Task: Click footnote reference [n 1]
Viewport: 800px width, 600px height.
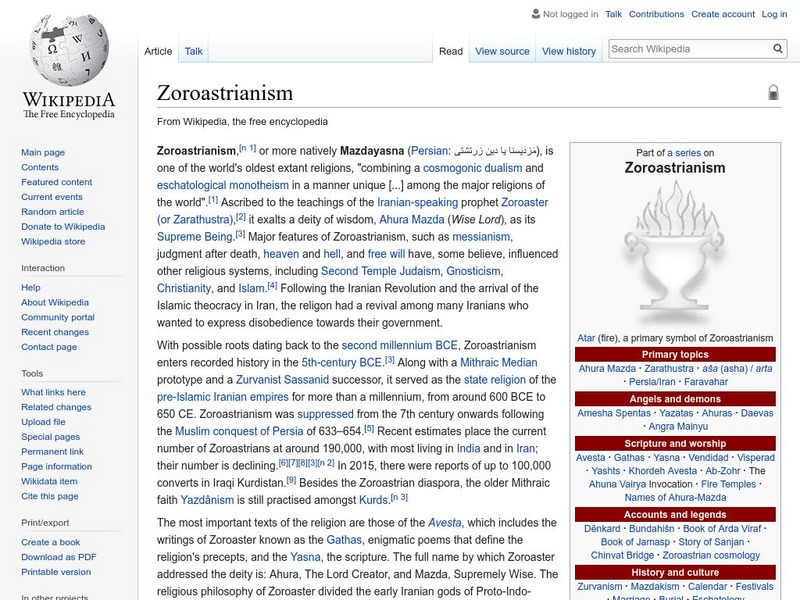Action: (247, 148)
